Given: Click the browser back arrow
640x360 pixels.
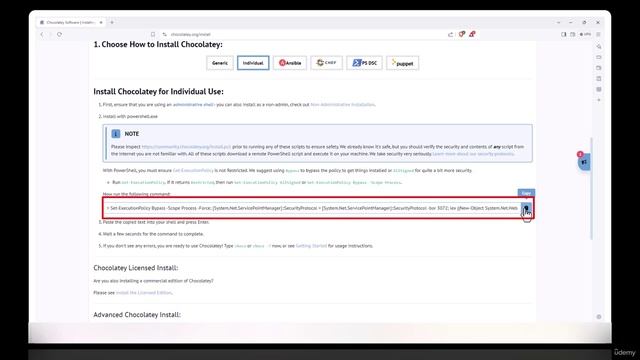Looking at the screenshot, I should pos(42,34).
